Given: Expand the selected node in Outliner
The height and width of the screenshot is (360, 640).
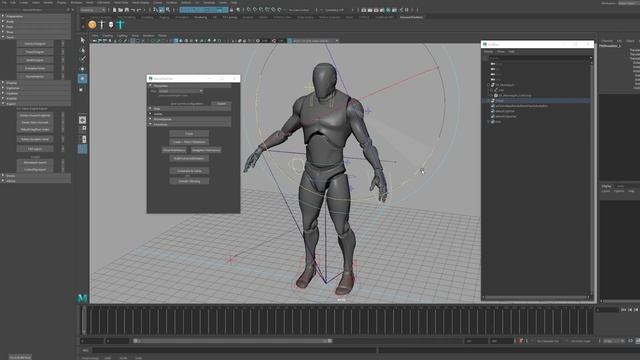Looking at the screenshot, I should (x=489, y=100).
